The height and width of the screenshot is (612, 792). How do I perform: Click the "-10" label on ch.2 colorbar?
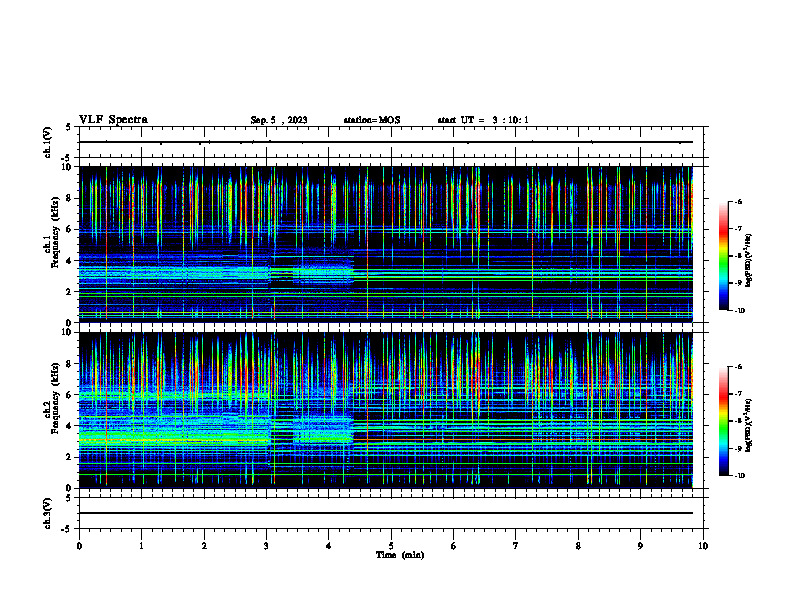coord(740,476)
